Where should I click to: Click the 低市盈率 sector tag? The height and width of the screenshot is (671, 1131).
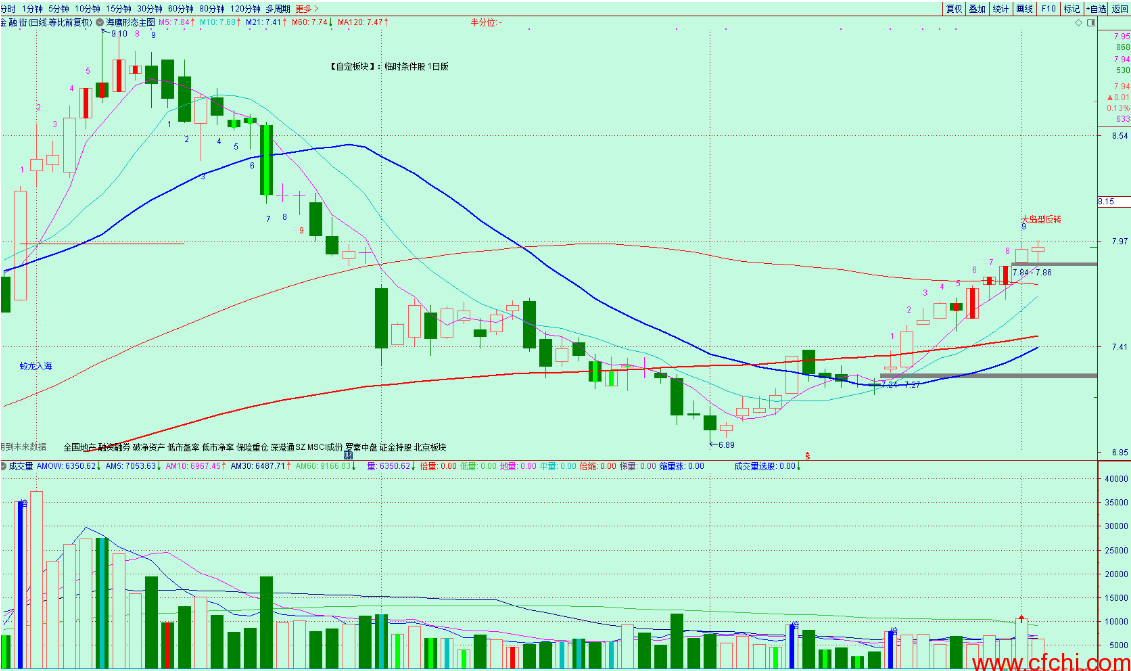[x=184, y=447]
